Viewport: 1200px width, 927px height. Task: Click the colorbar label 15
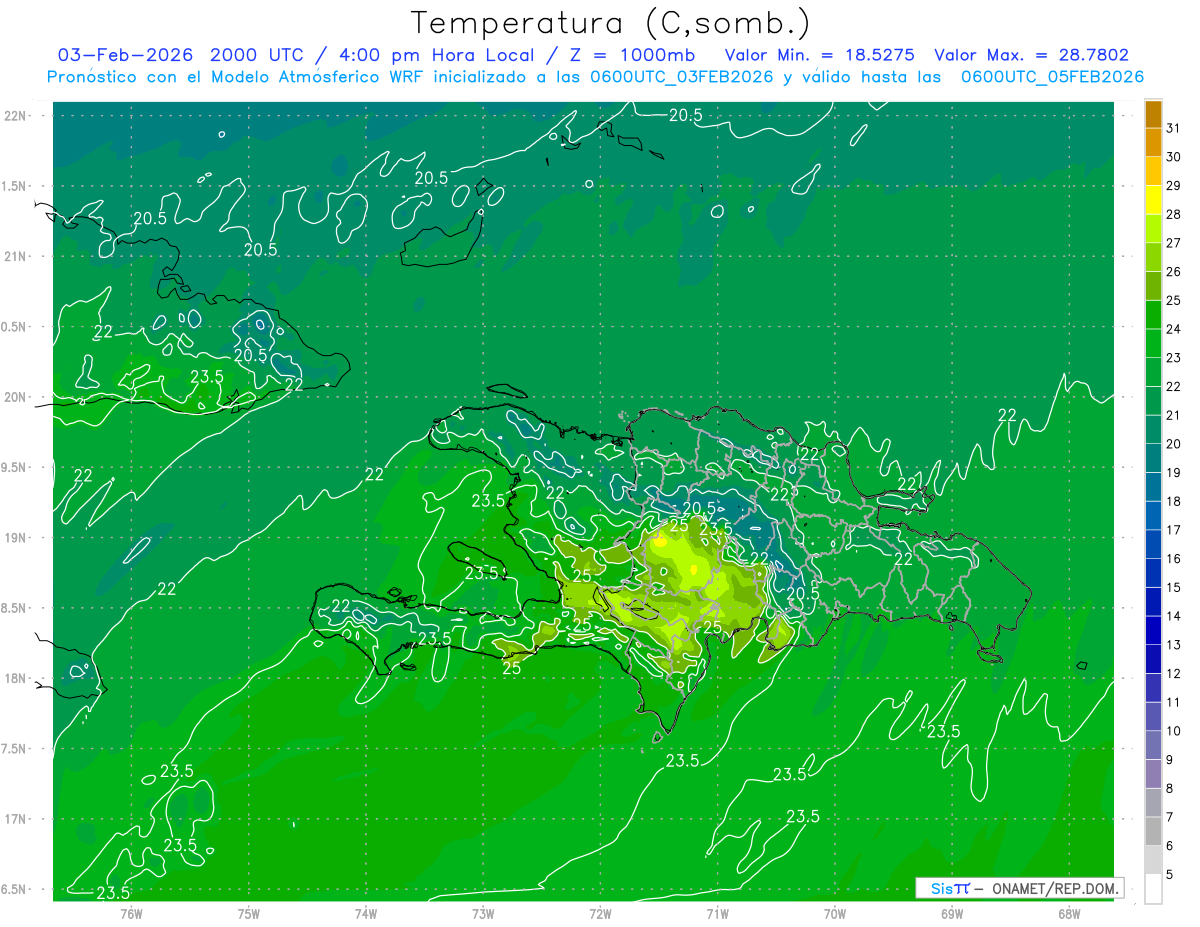(1173, 587)
